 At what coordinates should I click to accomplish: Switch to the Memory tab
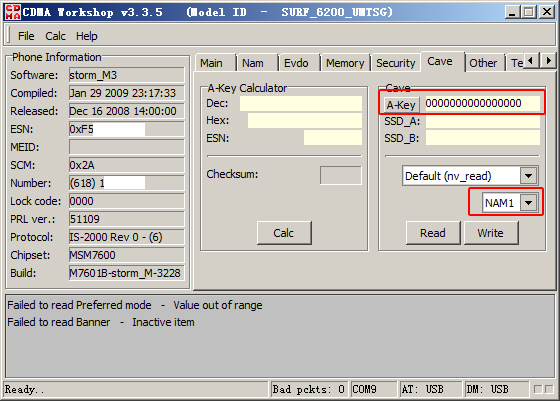click(x=345, y=63)
